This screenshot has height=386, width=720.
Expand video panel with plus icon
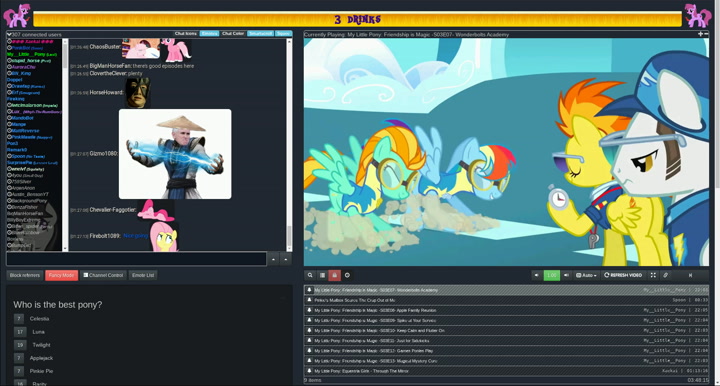[700, 34]
